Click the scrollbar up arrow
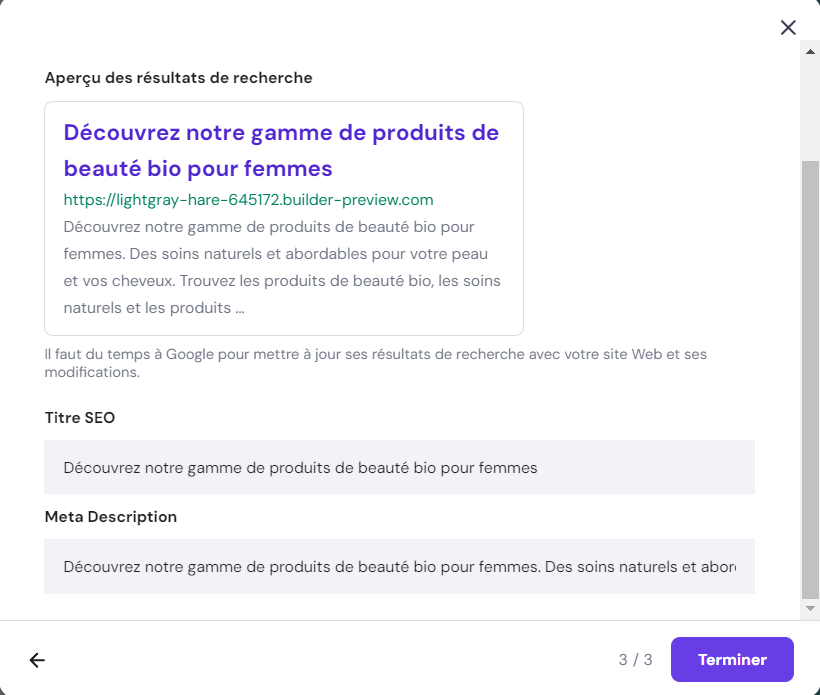Screen dimensions: 820x695 tap(811, 49)
